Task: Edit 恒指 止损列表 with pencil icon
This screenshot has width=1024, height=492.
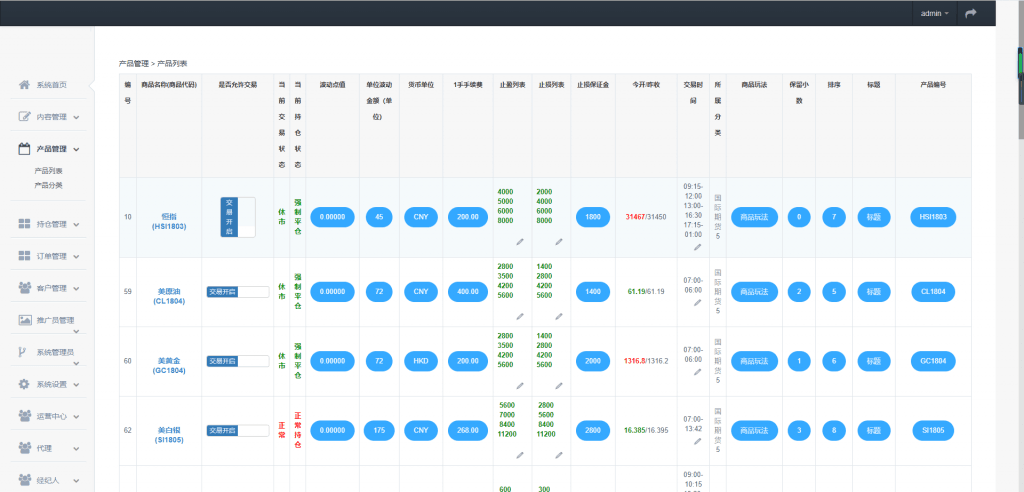Action: (x=558, y=242)
